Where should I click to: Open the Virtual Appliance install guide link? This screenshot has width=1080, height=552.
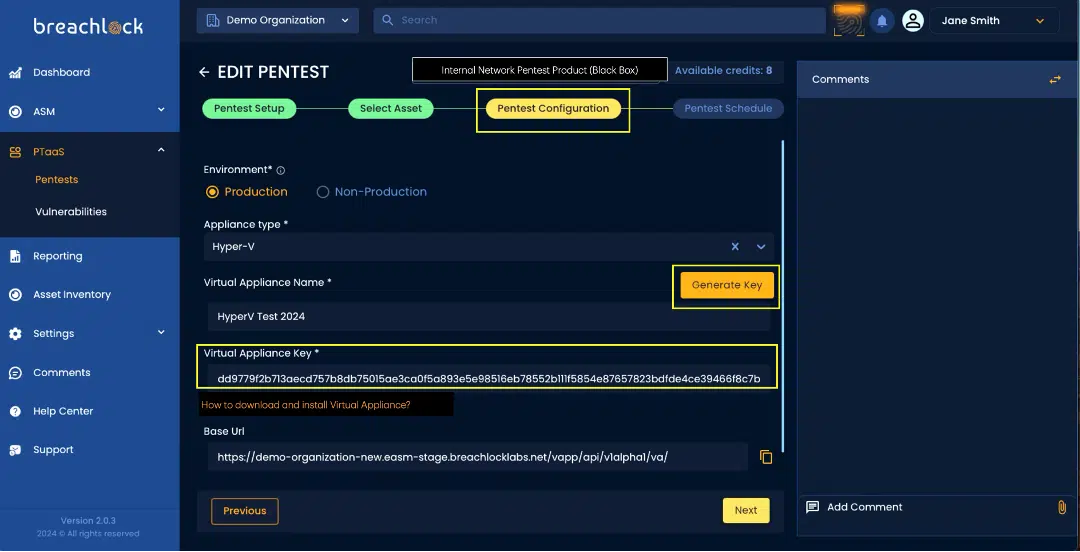click(306, 405)
